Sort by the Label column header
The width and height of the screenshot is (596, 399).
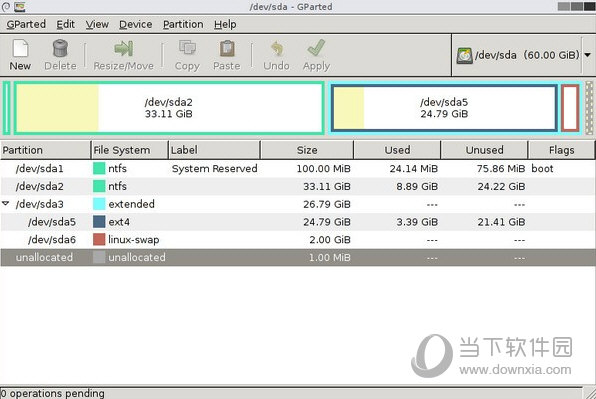pos(214,150)
